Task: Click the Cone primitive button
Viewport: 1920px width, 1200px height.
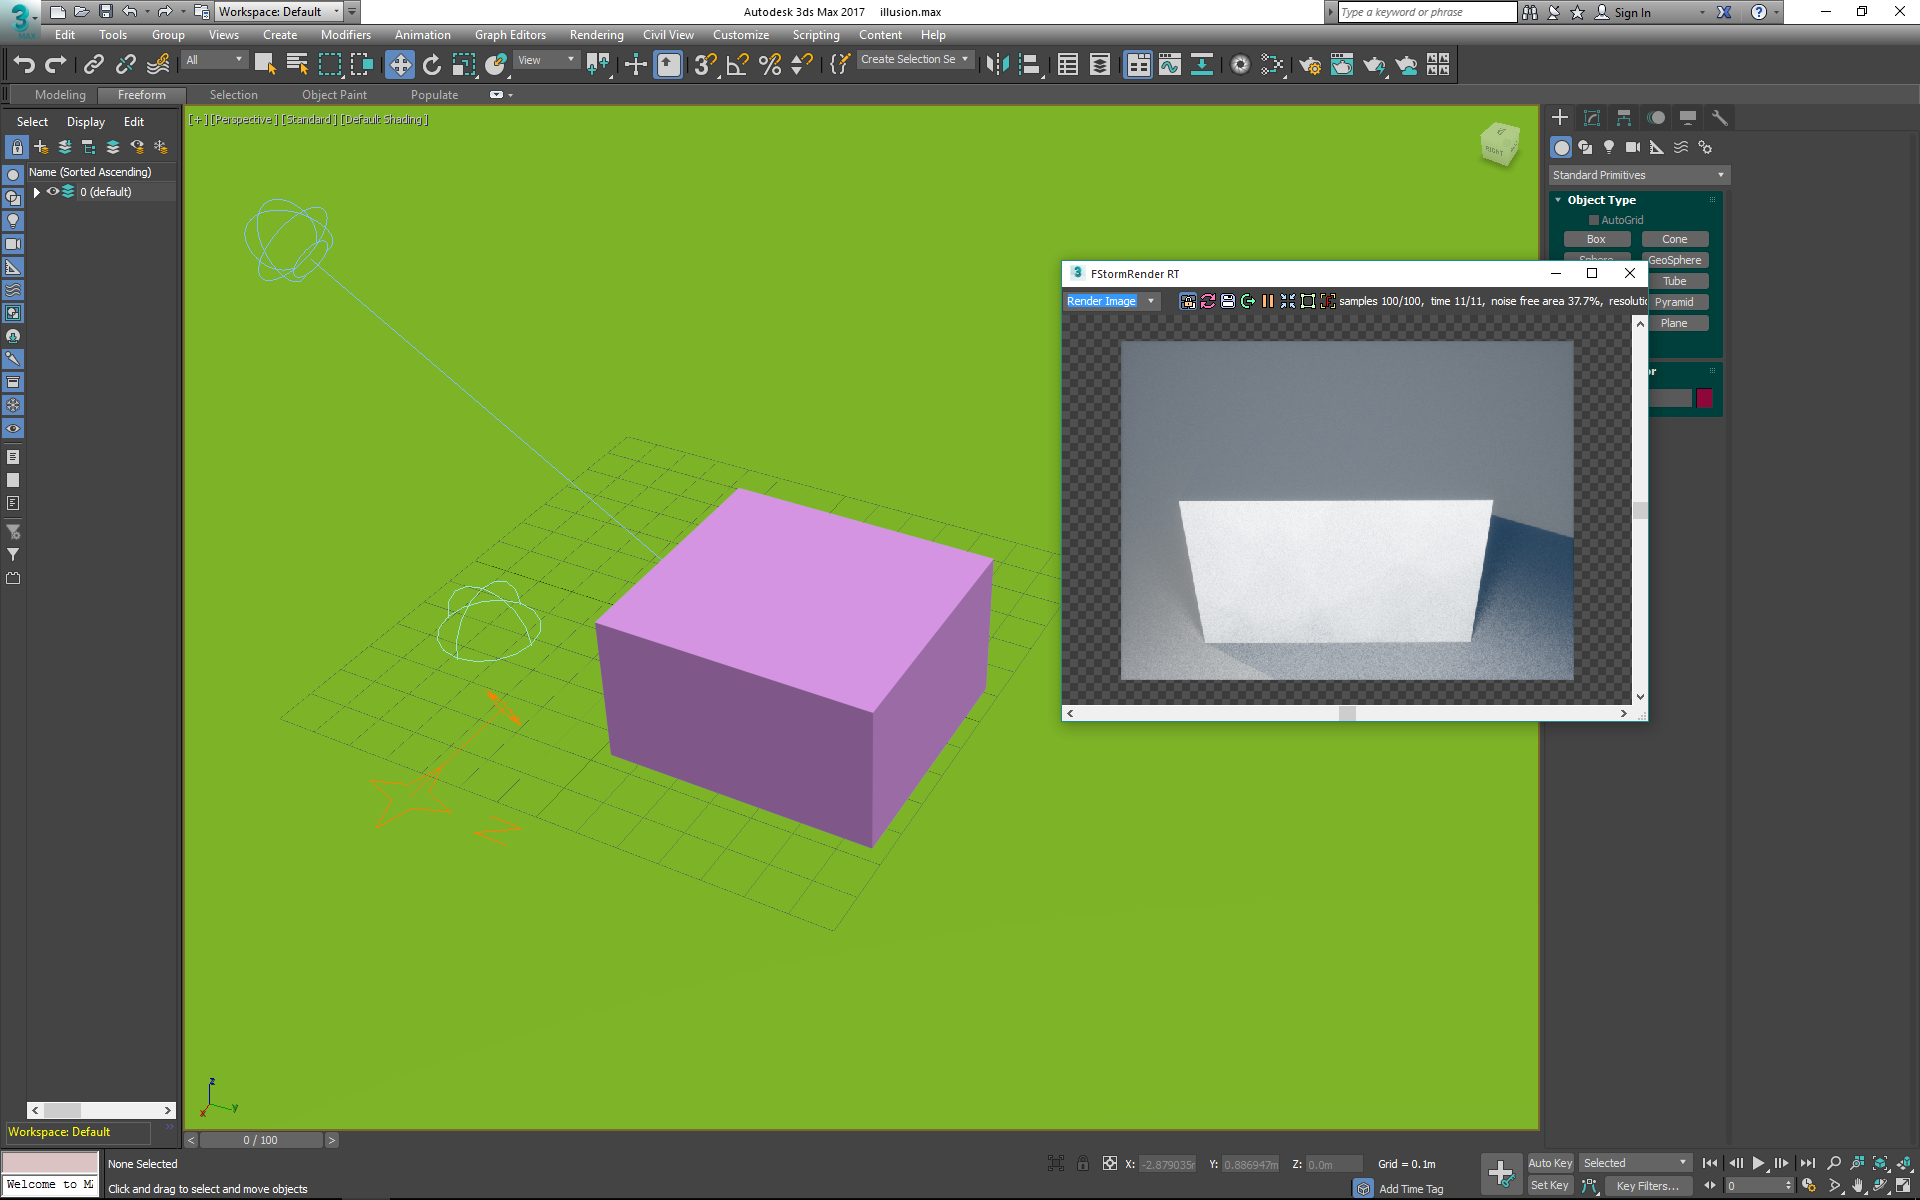Action: [1674, 239]
